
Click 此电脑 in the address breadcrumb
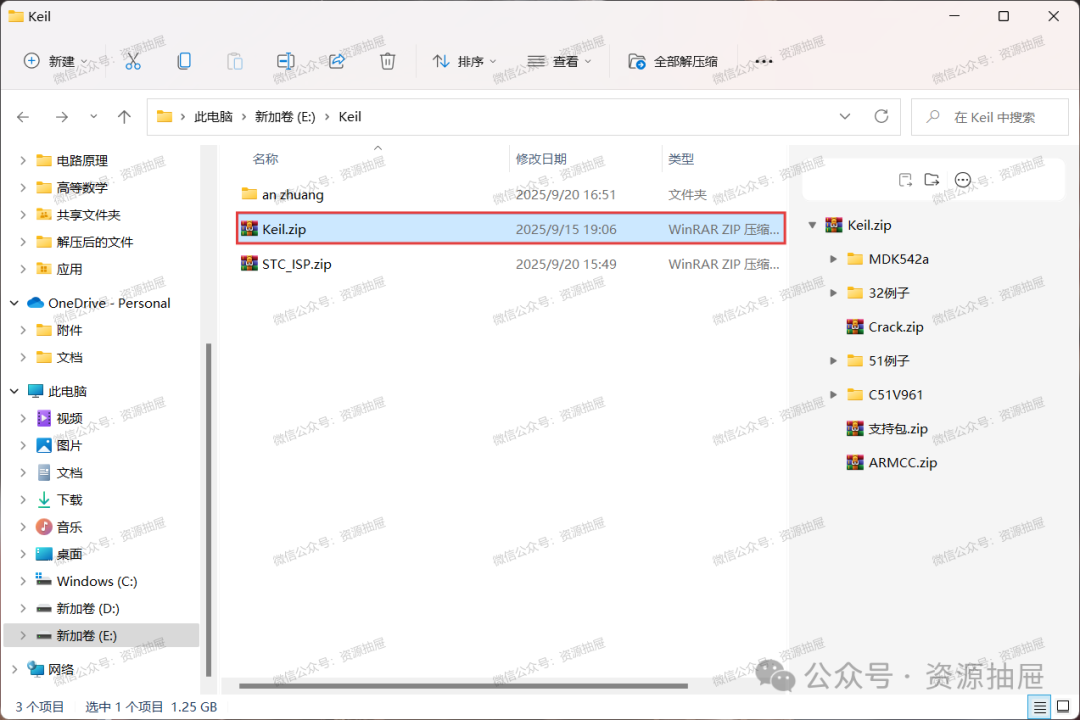point(213,117)
